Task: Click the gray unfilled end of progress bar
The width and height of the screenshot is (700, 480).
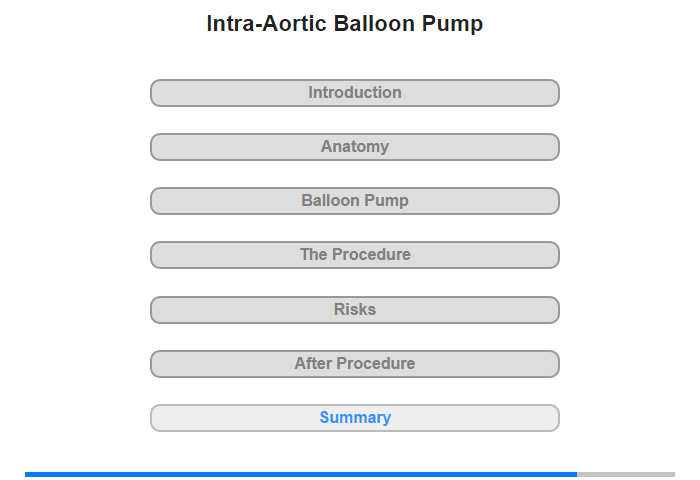Action: (x=626, y=474)
